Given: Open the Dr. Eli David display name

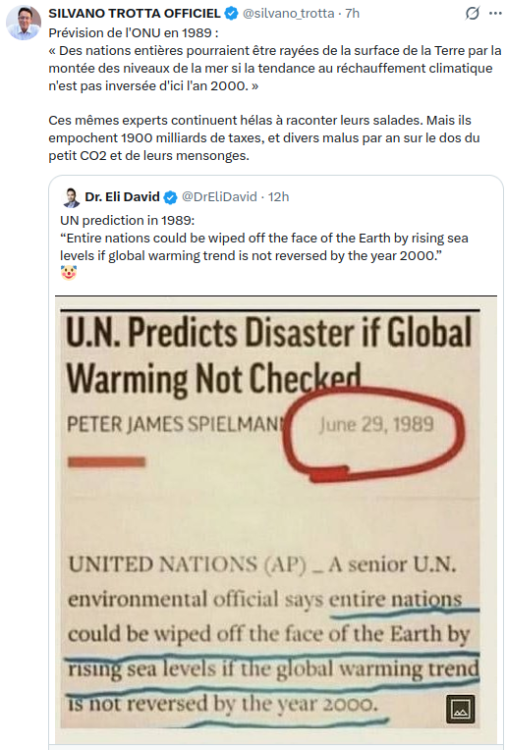Looking at the screenshot, I should pyautogui.click(x=122, y=197).
